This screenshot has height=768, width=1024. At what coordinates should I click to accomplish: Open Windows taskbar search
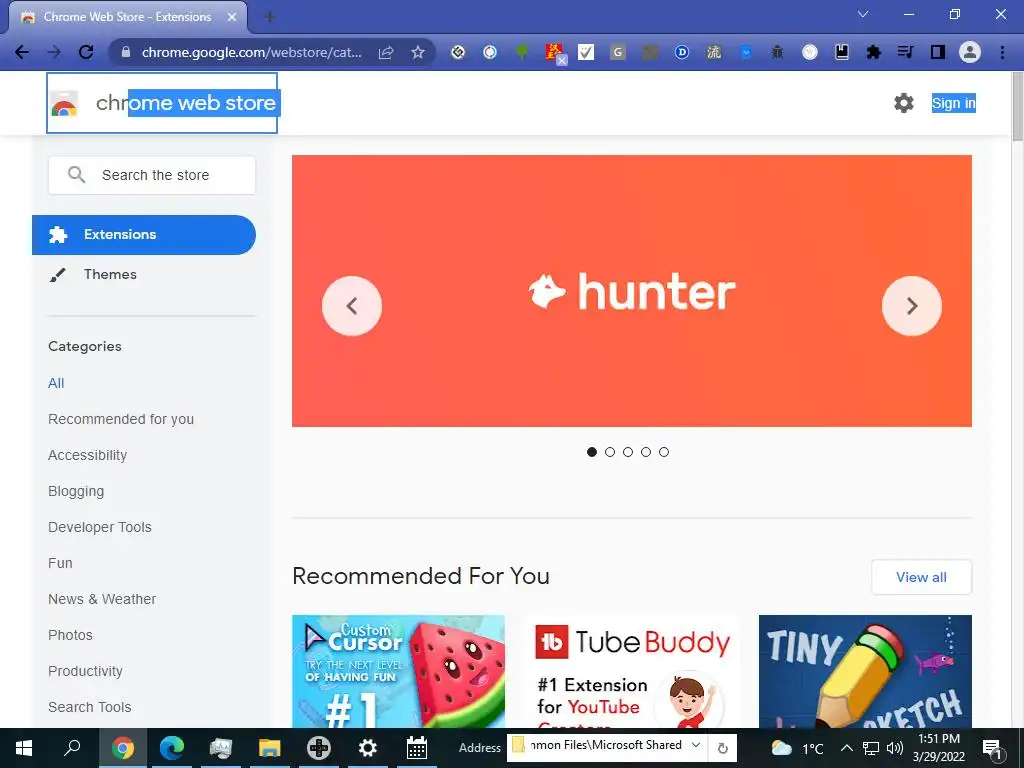click(x=72, y=748)
